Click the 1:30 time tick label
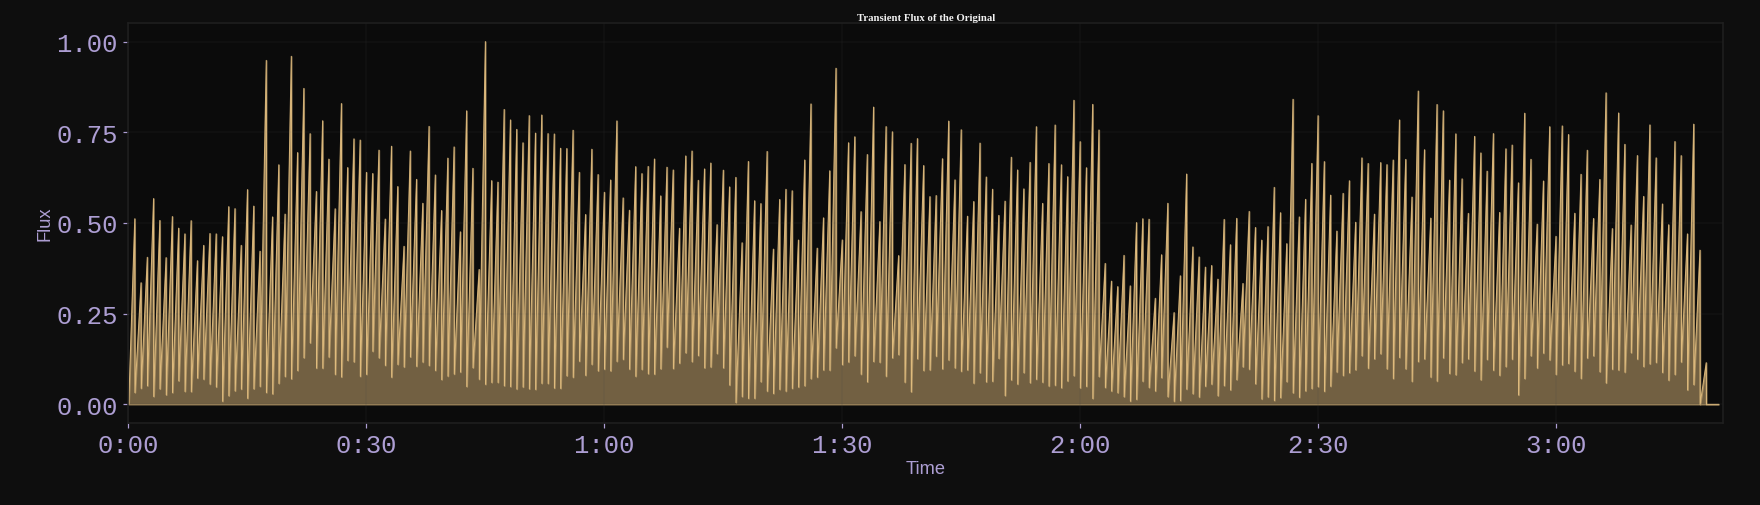Image resolution: width=1760 pixels, height=505 pixels. [842, 445]
